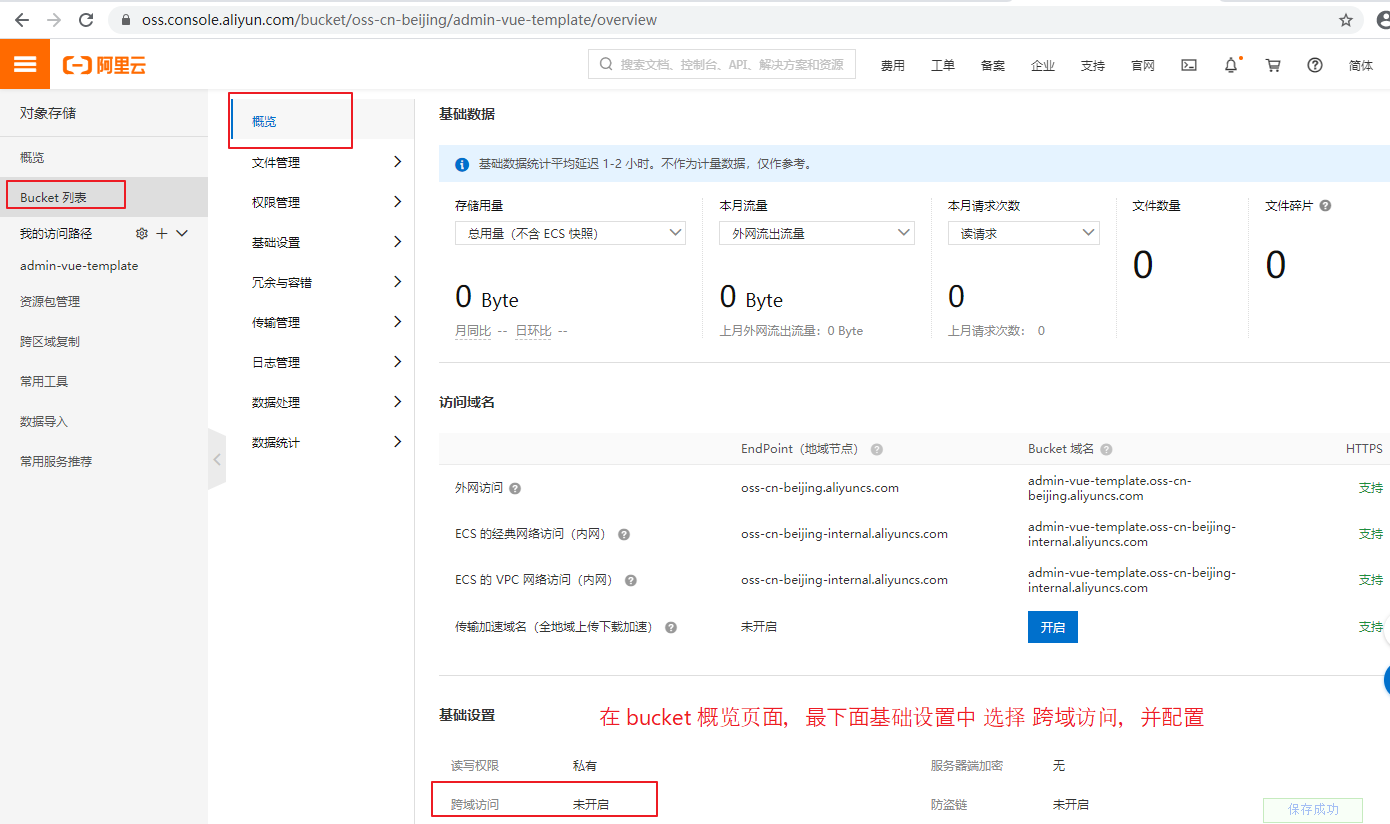Switch language via 简体

1361,66
